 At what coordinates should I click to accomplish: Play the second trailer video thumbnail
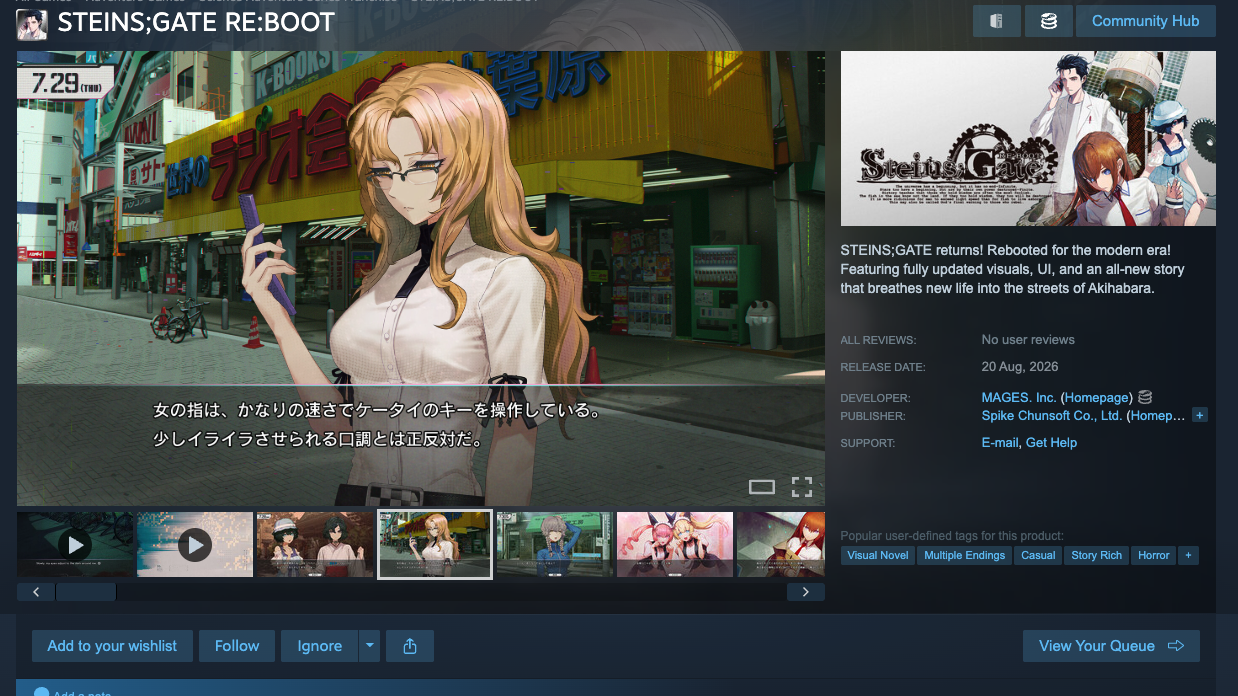point(195,544)
